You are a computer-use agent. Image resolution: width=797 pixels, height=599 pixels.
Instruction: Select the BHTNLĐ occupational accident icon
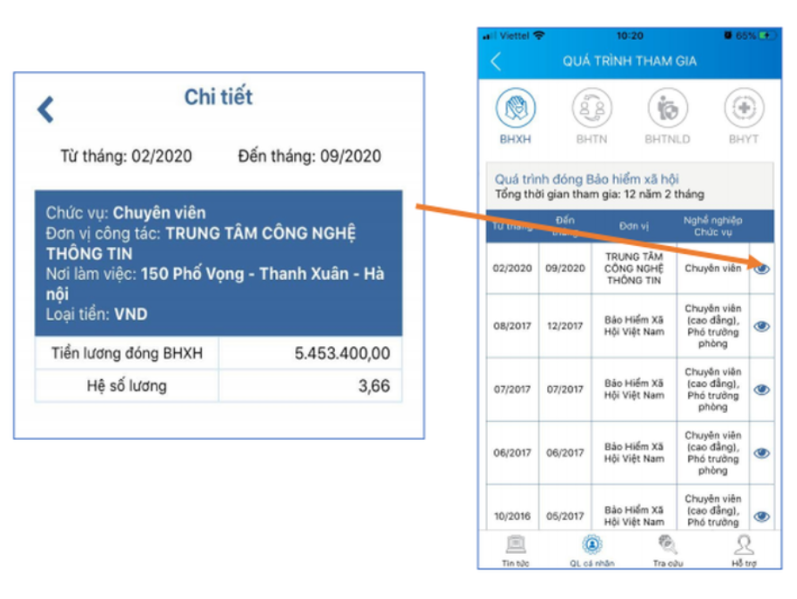pyautogui.click(x=667, y=107)
